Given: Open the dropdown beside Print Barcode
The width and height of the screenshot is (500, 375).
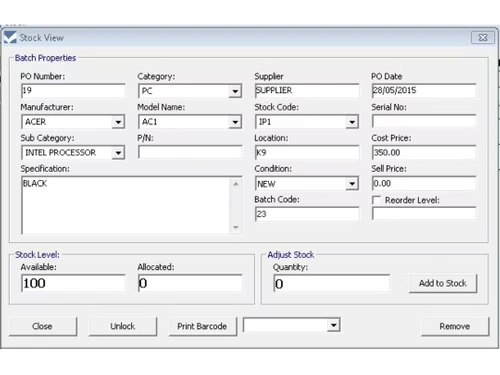Looking at the screenshot, I should point(333,325).
